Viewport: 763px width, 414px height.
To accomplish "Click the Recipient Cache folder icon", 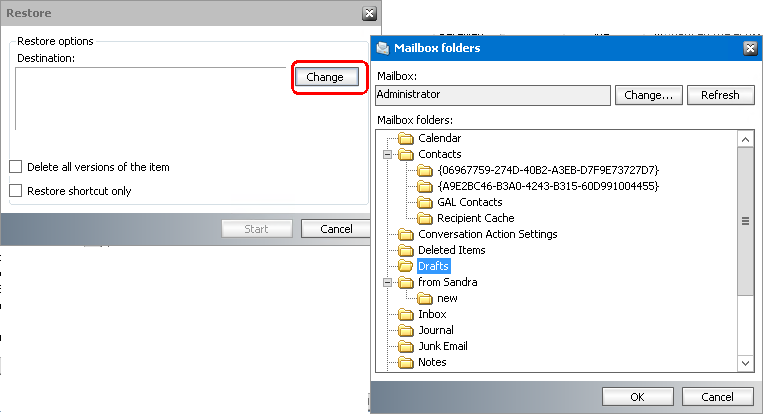I will tap(424, 218).
